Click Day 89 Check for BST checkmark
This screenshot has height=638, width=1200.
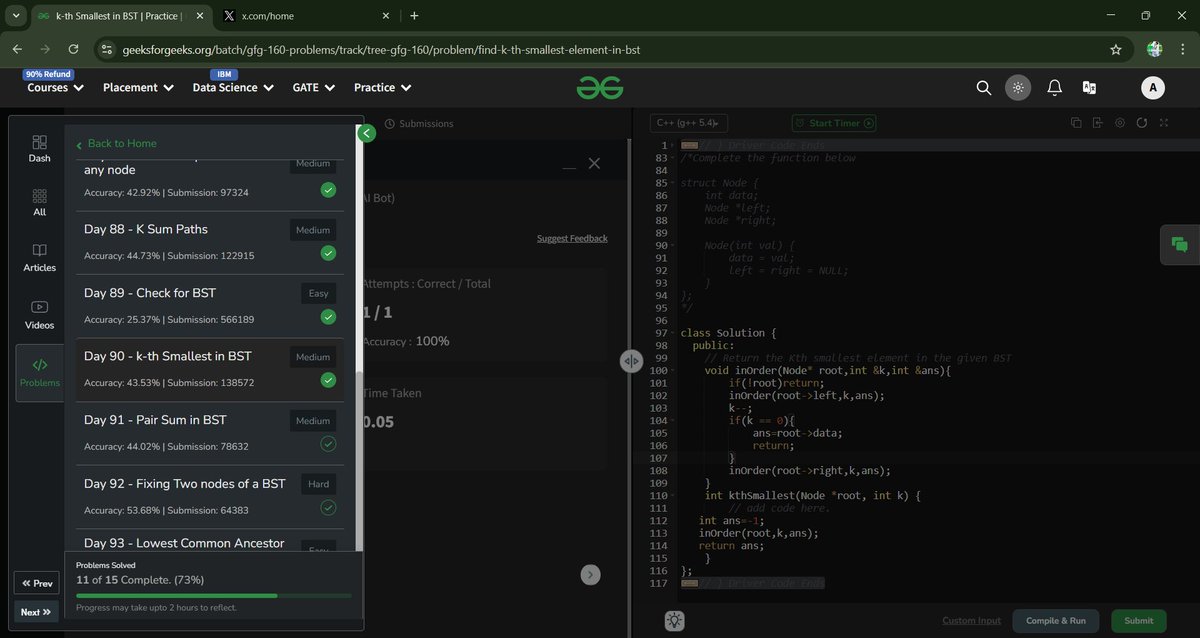328,317
